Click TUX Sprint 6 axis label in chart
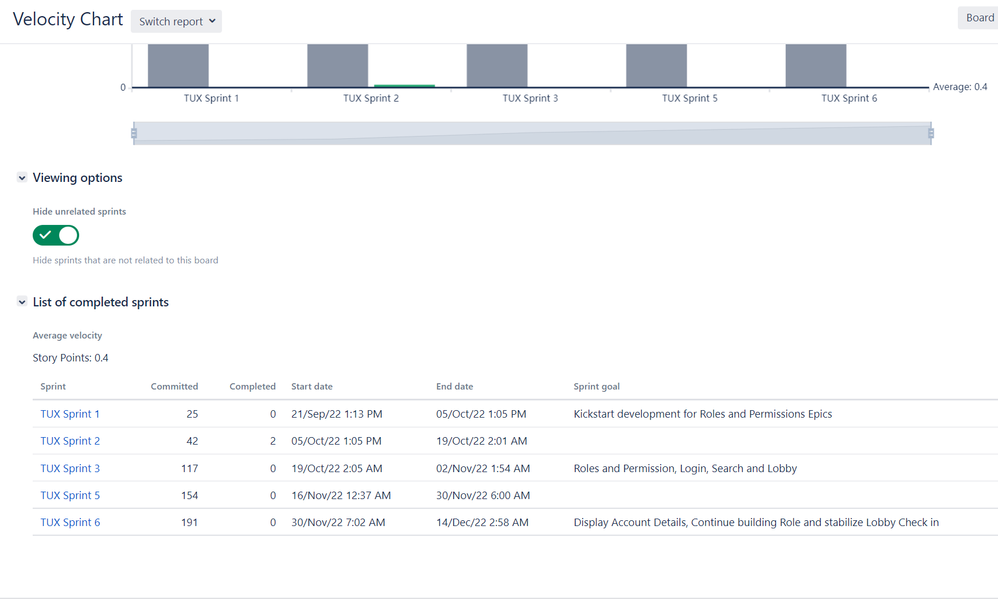The width and height of the screenshot is (998, 607). pos(849,98)
